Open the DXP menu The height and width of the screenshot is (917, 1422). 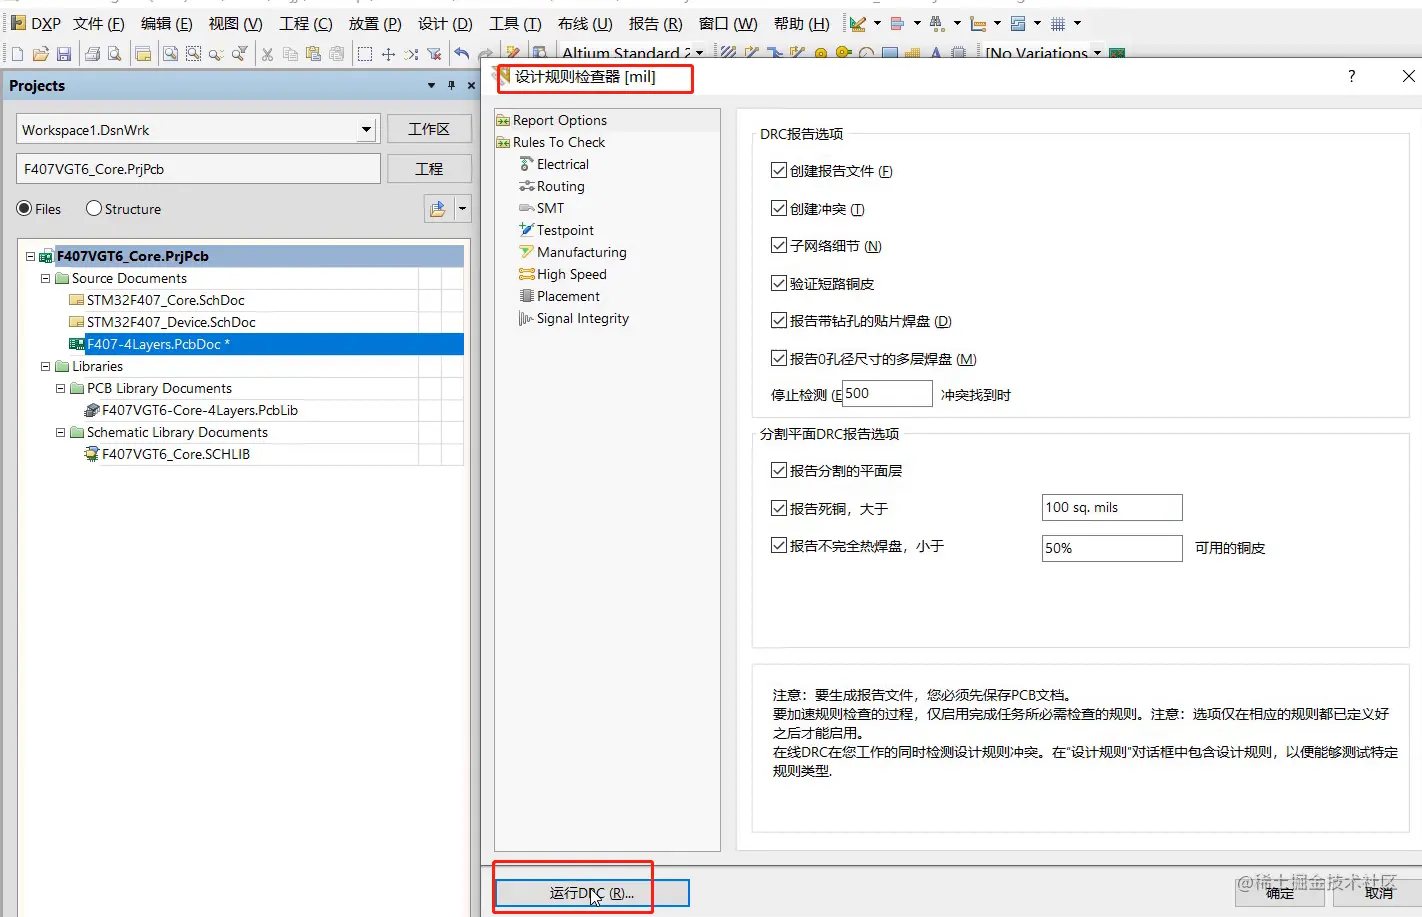tap(36, 23)
